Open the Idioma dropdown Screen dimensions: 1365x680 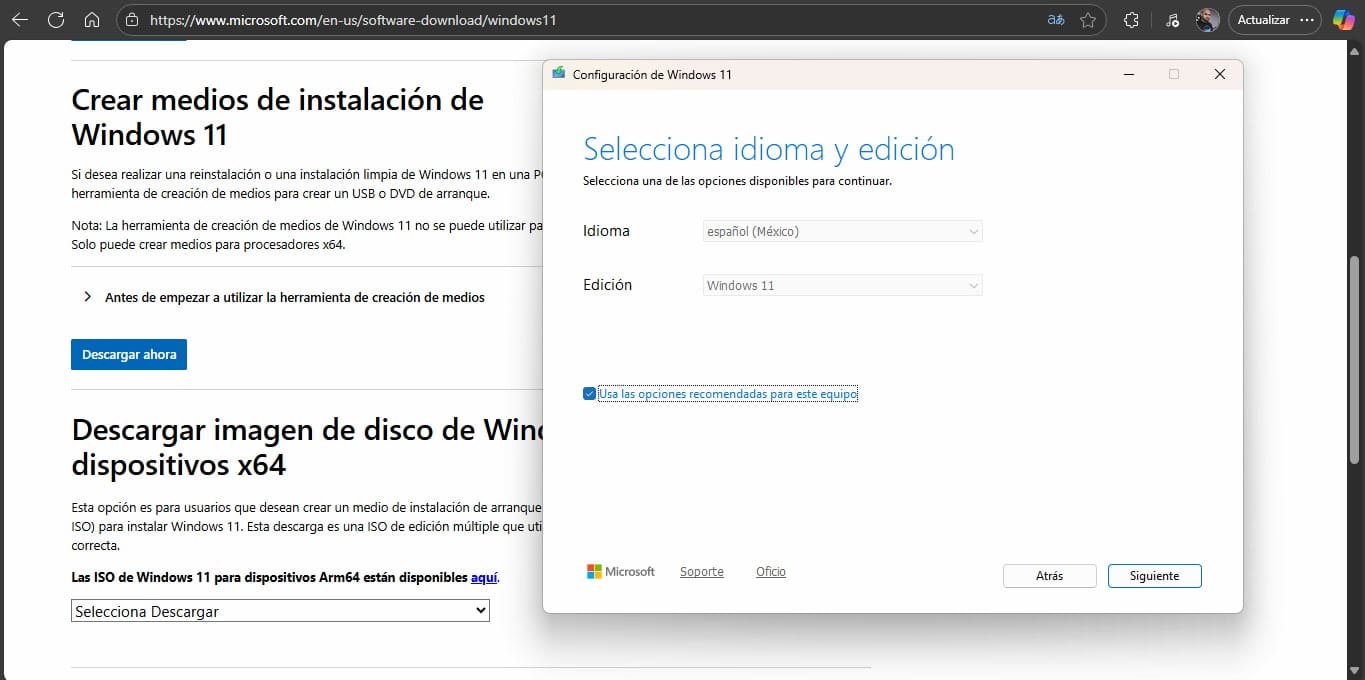click(843, 231)
